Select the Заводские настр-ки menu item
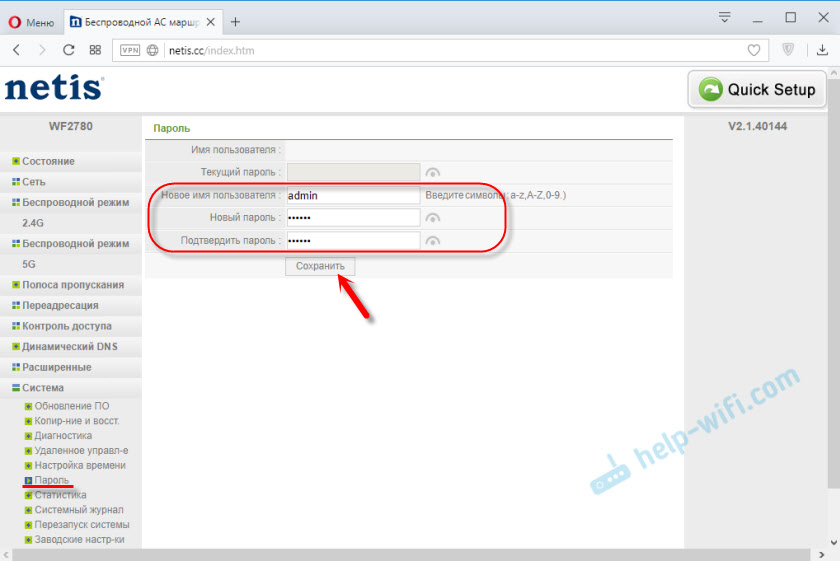 (81, 540)
